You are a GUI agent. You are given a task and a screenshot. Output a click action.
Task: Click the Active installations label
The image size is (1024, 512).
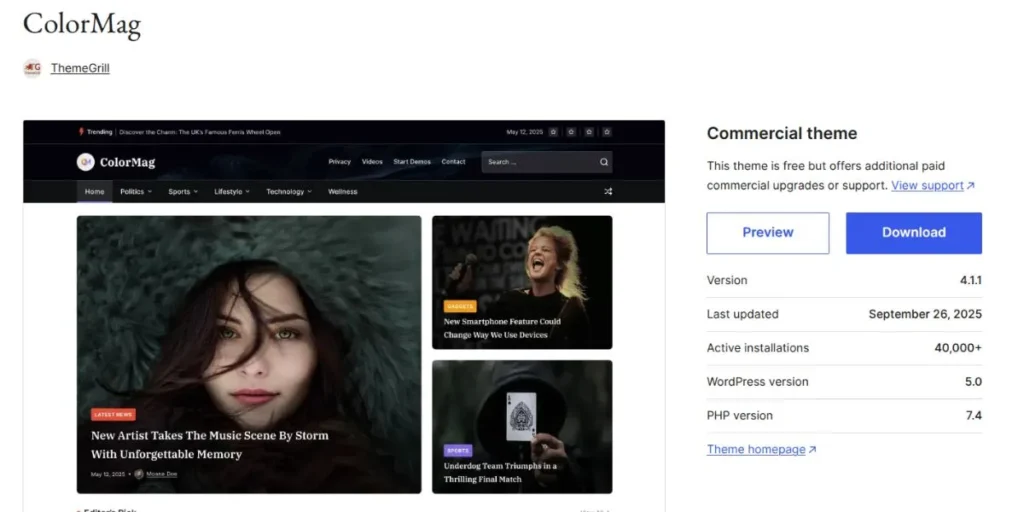pyautogui.click(x=758, y=348)
